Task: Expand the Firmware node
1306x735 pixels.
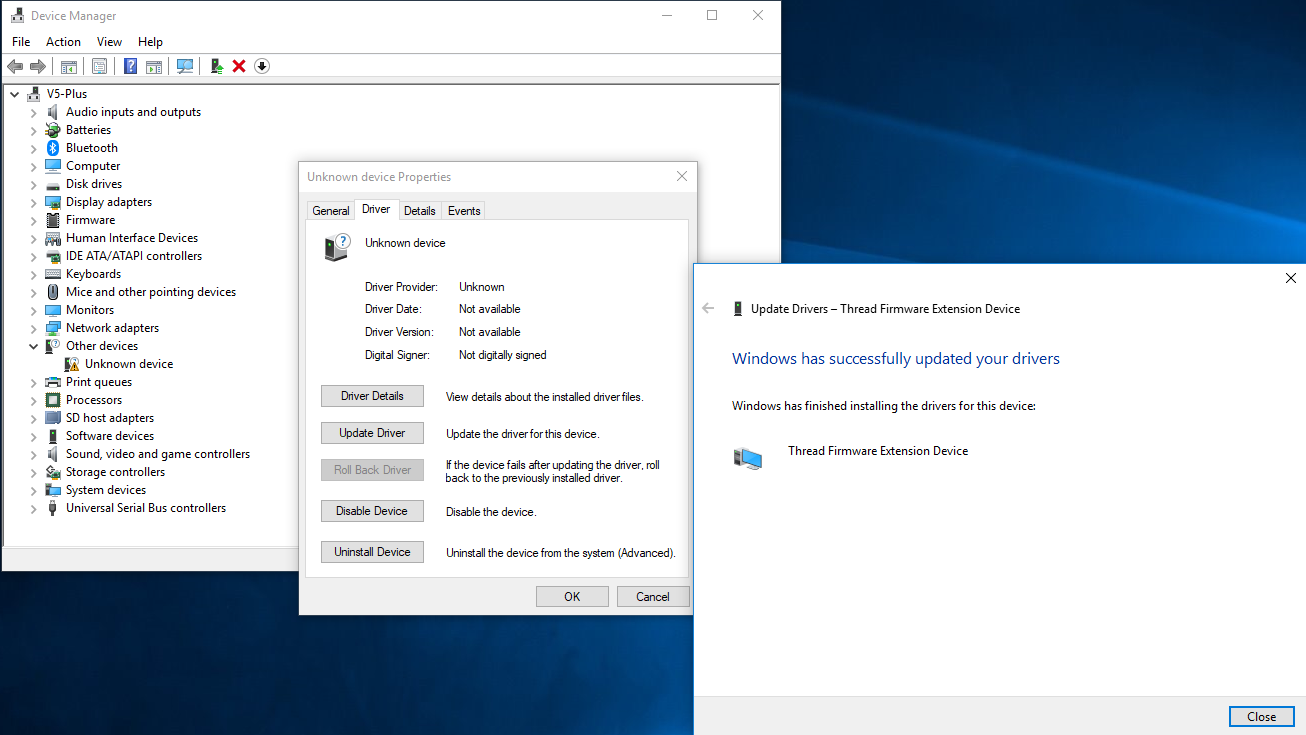Action: click(33, 220)
